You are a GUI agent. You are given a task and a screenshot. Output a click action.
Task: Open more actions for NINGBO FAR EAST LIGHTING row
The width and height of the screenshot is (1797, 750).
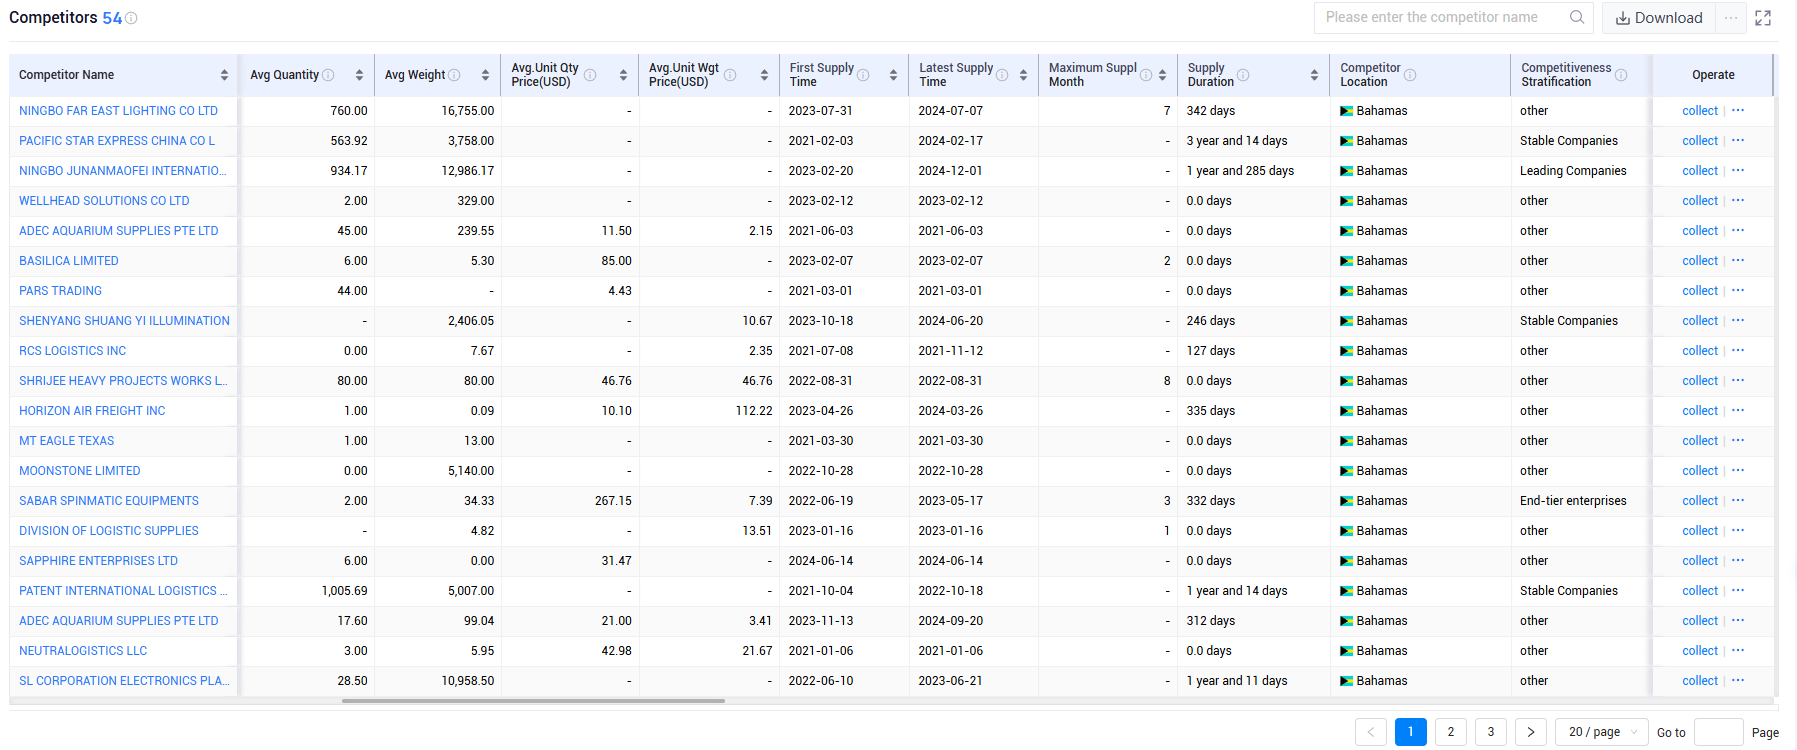click(x=1738, y=111)
